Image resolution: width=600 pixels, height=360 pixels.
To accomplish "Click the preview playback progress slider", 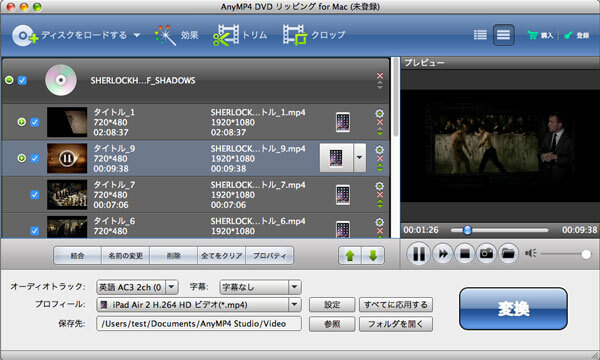I will 500,230.
